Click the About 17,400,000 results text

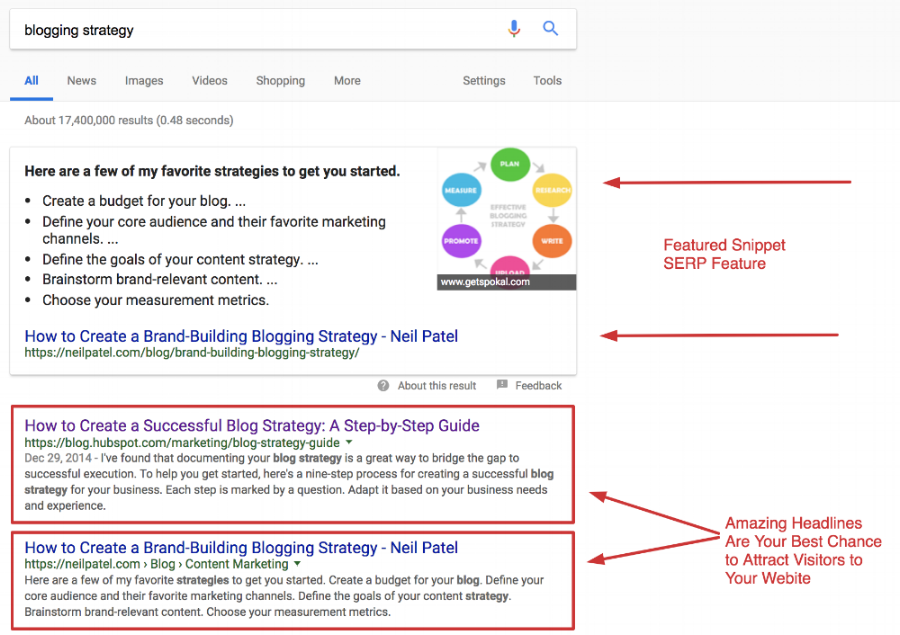coord(129,121)
